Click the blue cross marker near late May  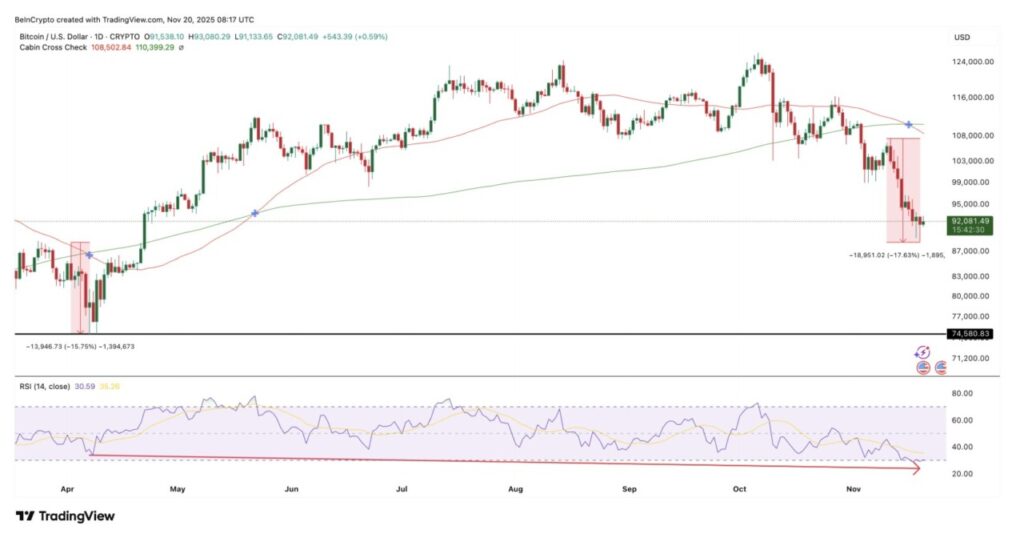[256, 213]
